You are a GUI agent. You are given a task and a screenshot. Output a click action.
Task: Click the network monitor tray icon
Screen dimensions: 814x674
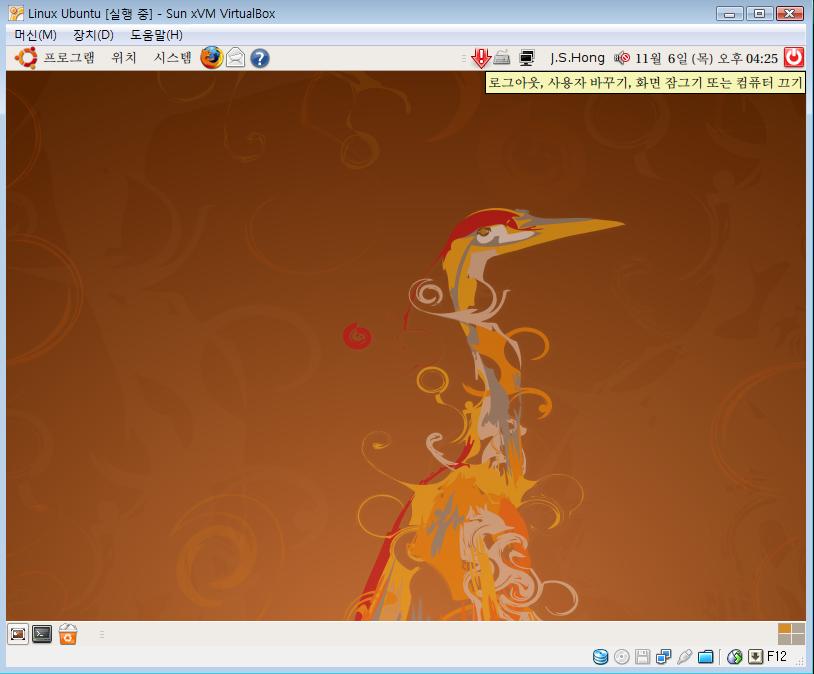click(526, 58)
